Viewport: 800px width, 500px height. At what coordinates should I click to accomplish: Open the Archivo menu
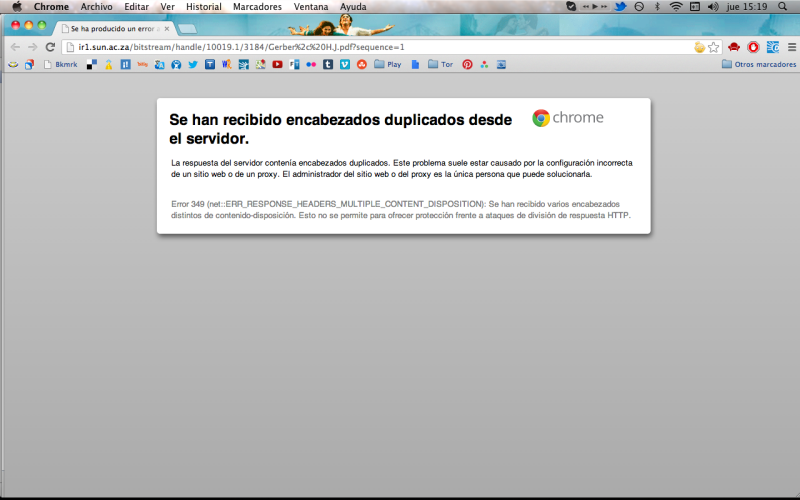[x=97, y=6]
